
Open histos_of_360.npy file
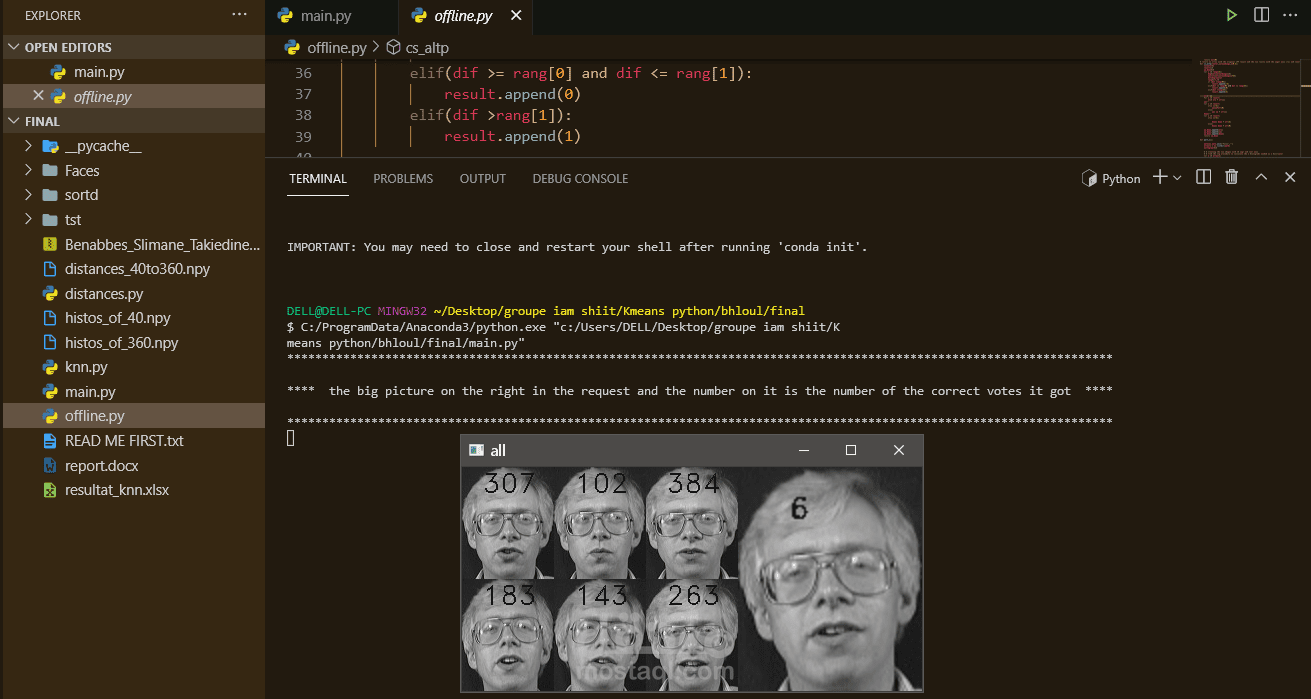pyautogui.click(x=132, y=342)
